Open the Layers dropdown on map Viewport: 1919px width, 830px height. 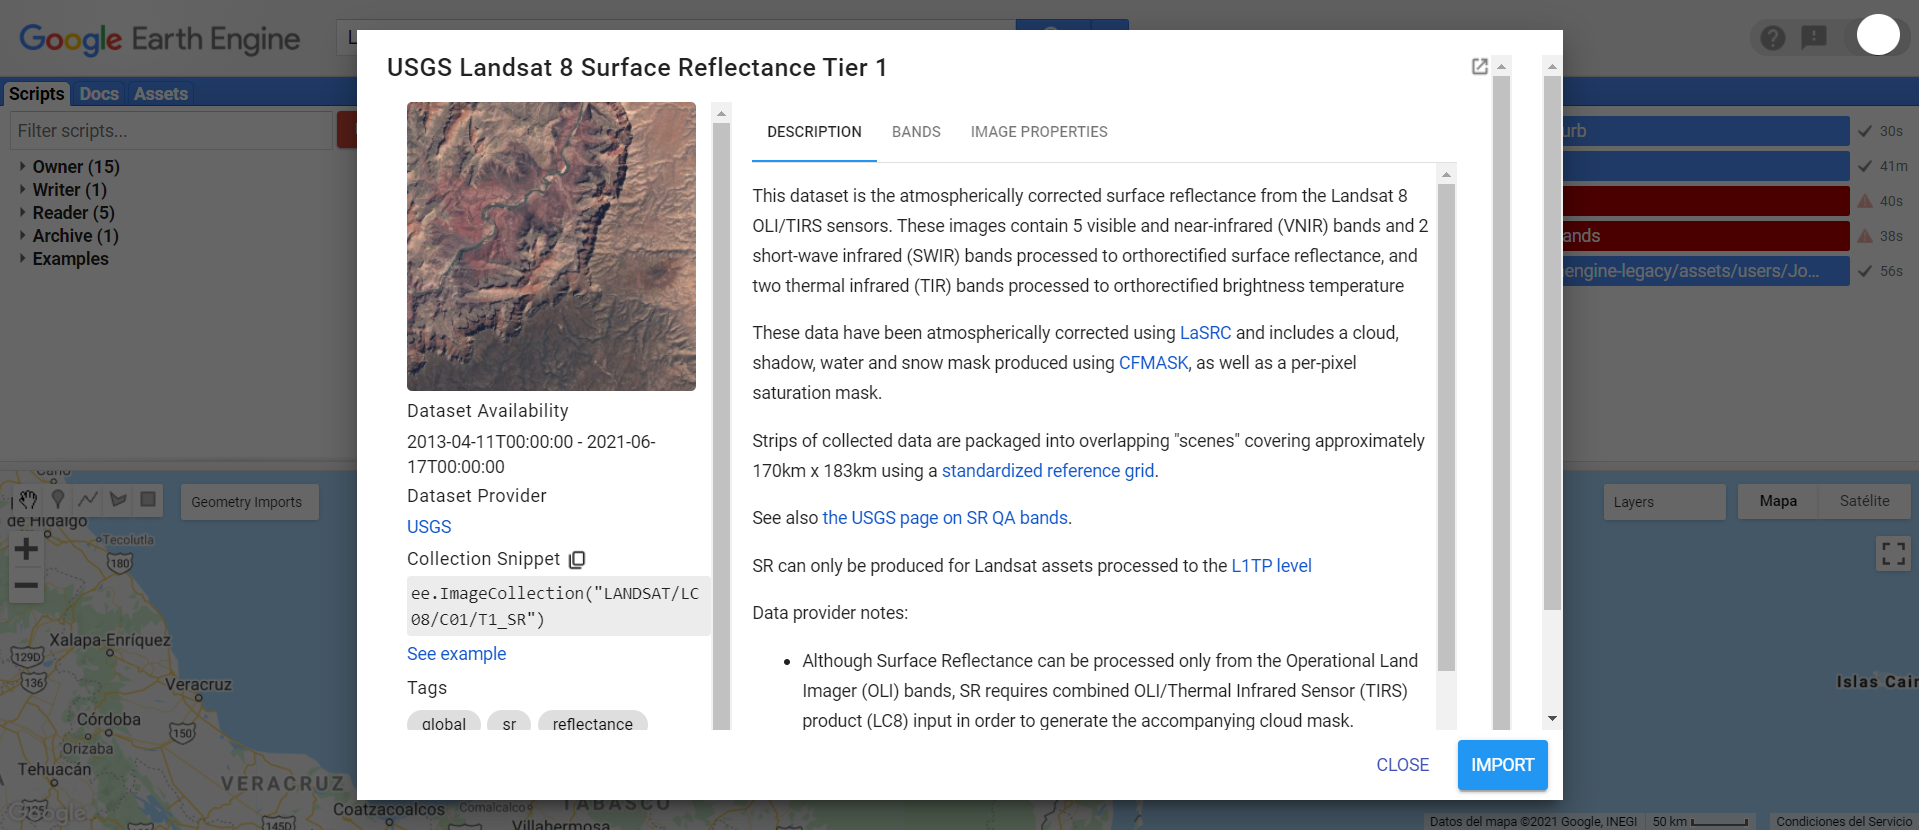[x=1665, y=502]
